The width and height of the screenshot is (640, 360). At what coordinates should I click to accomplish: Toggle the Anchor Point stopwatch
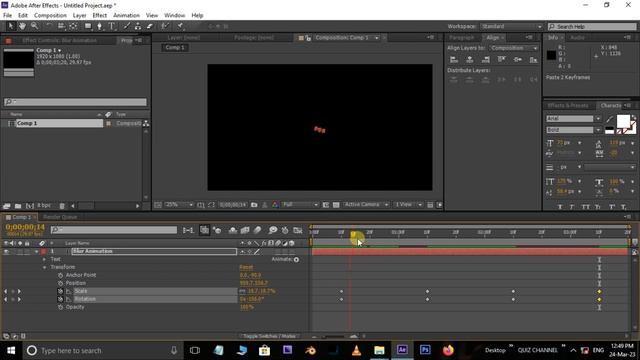pyautogui.click(x=60, y=275)
